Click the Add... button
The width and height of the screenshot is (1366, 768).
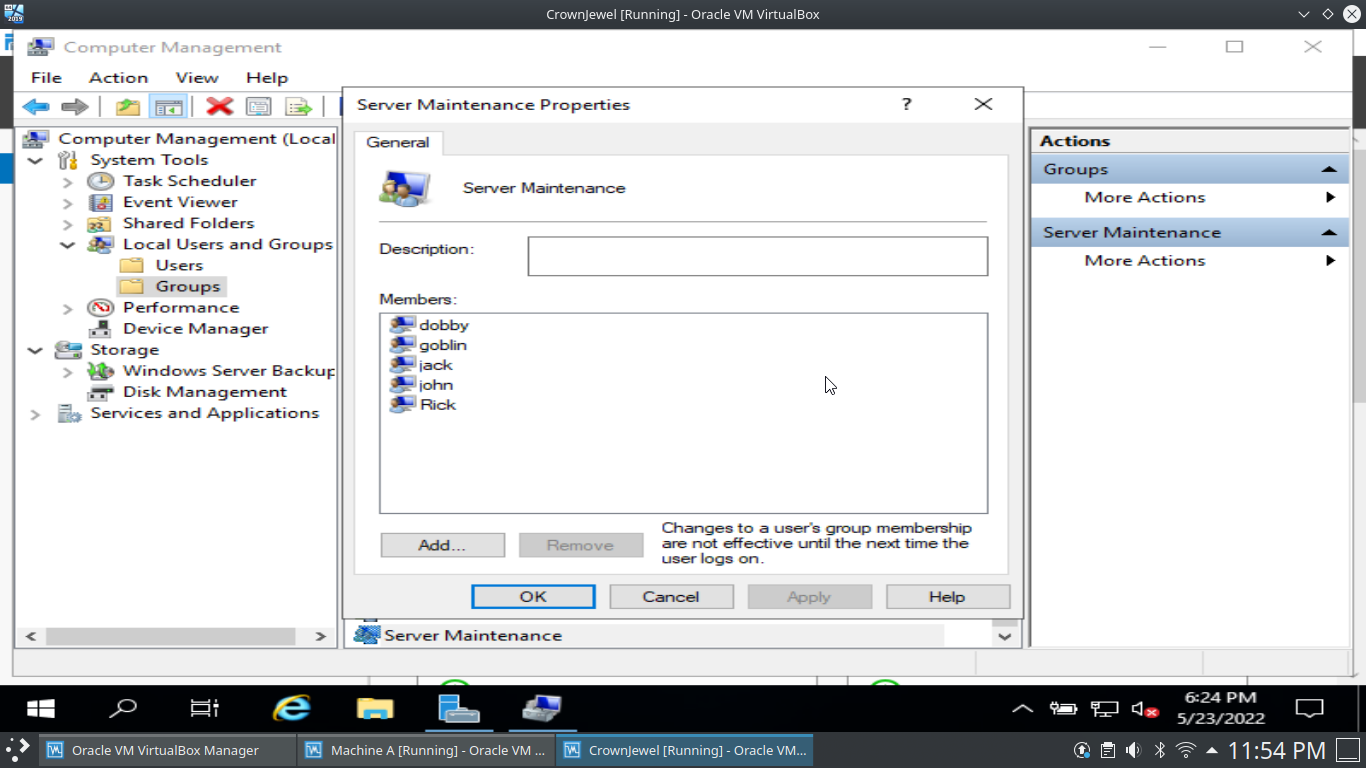[442, 545]
